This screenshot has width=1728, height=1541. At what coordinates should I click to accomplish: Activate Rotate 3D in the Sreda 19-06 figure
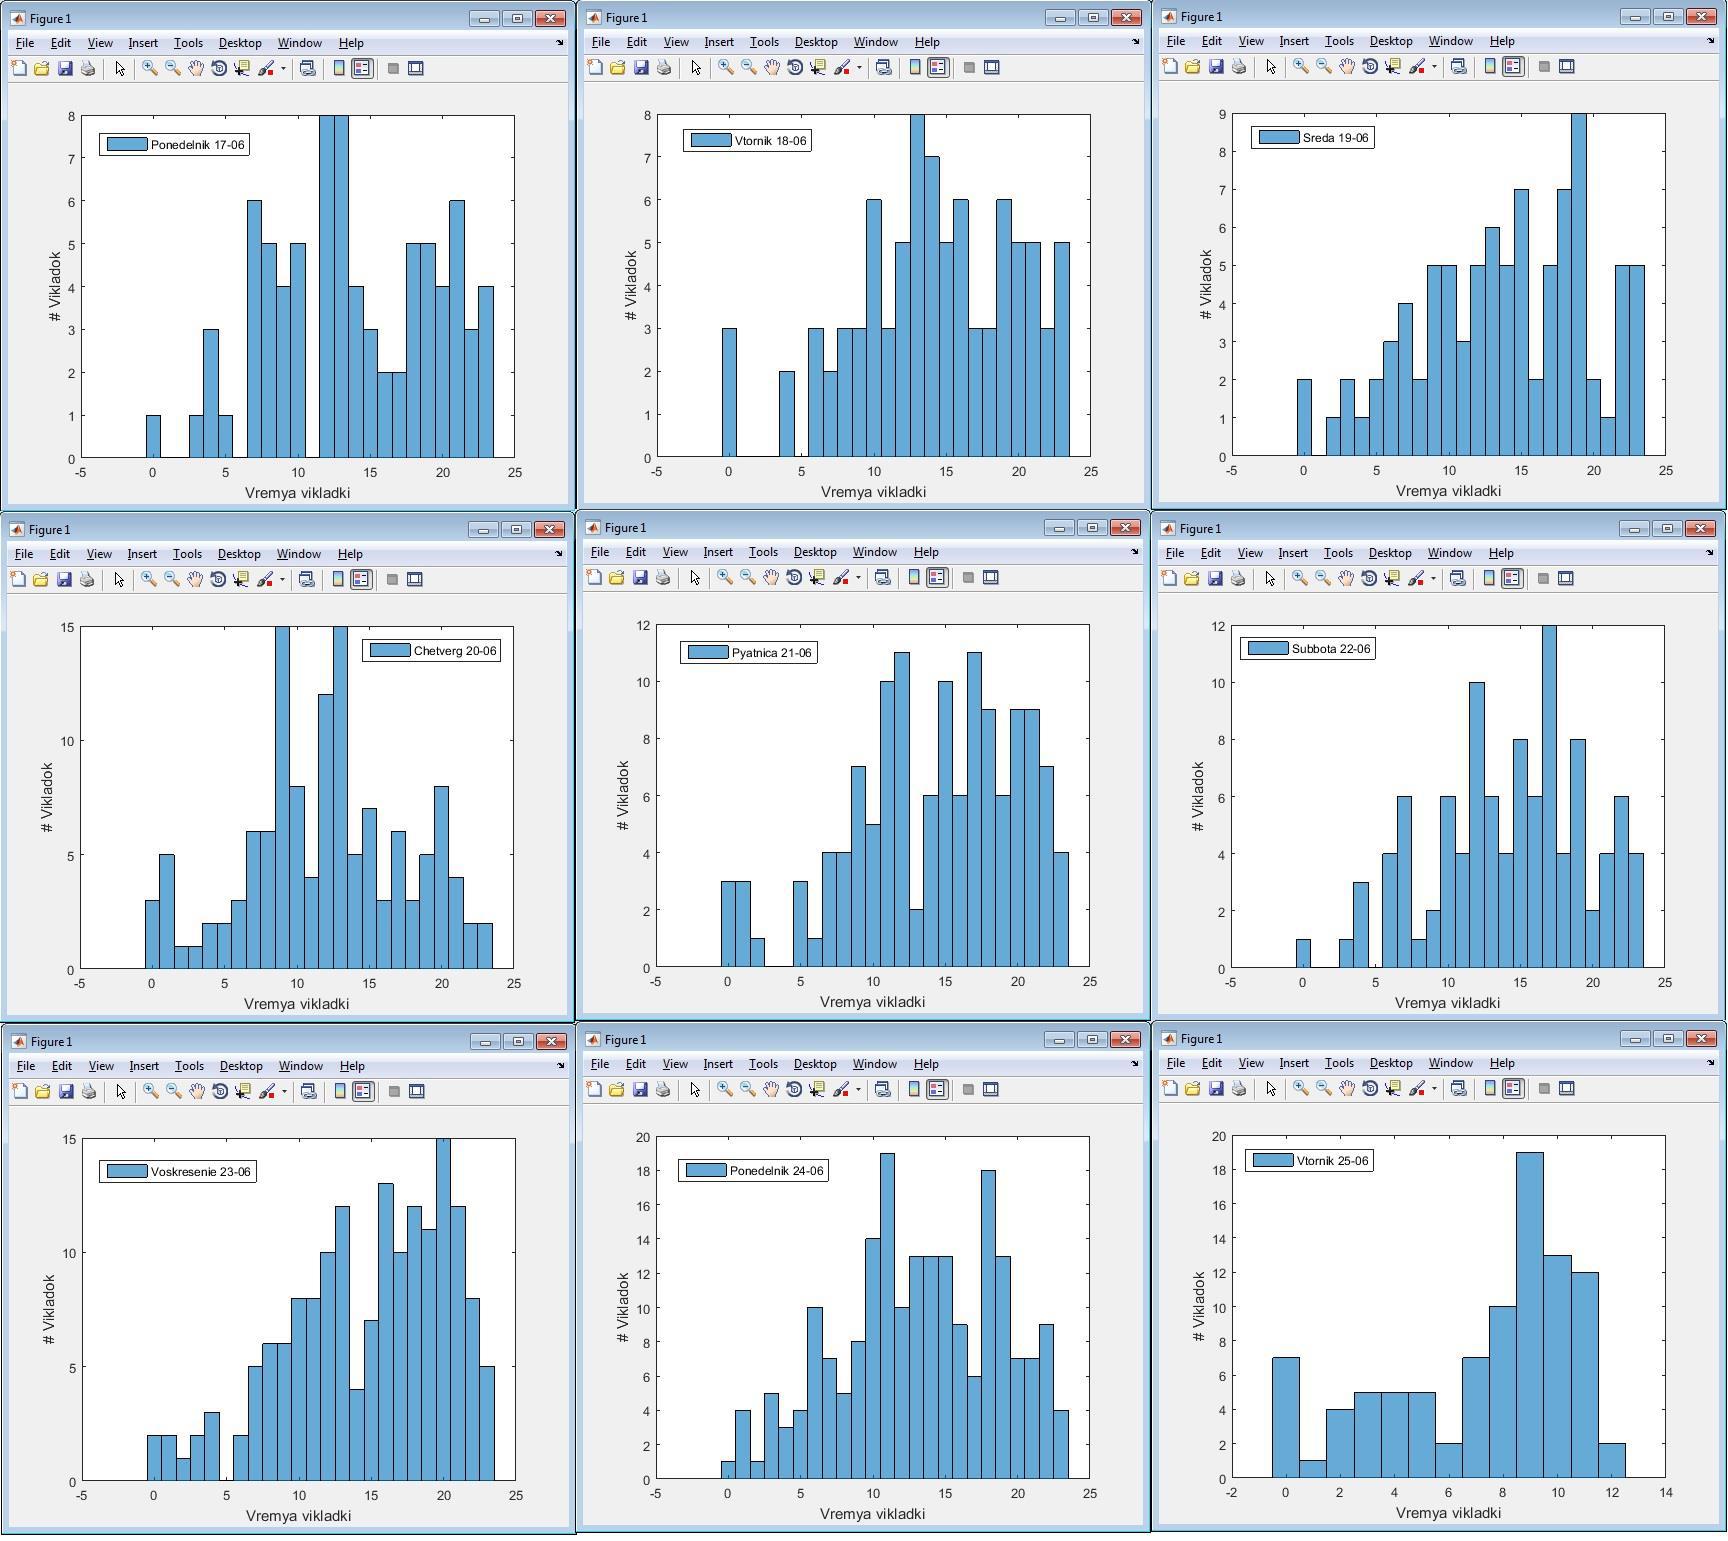1370,67
